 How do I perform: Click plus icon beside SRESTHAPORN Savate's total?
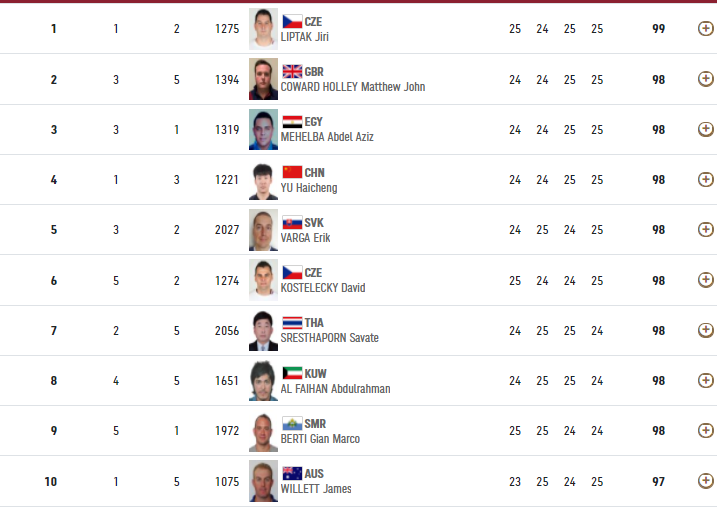706,330
